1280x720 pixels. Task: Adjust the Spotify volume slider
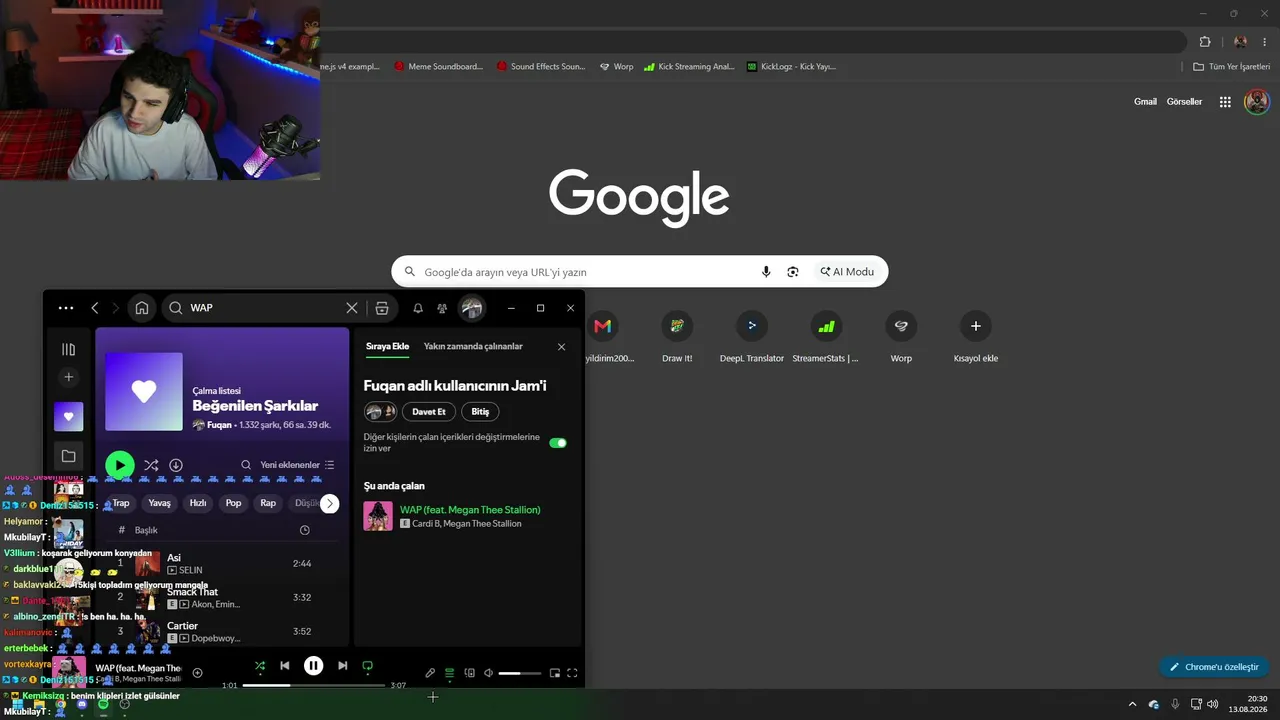(519, 673)
